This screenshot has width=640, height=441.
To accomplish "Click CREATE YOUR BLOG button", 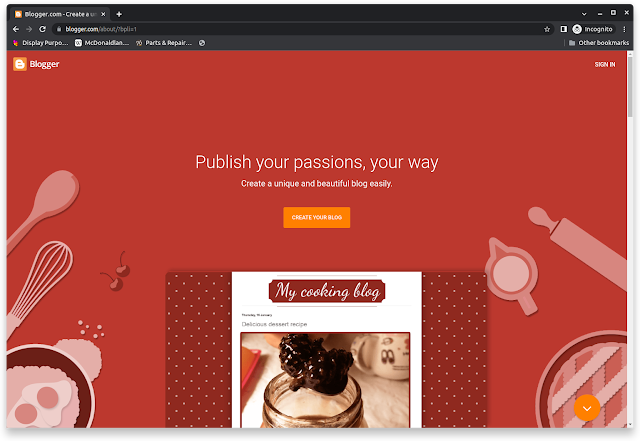I will (317, 217).
